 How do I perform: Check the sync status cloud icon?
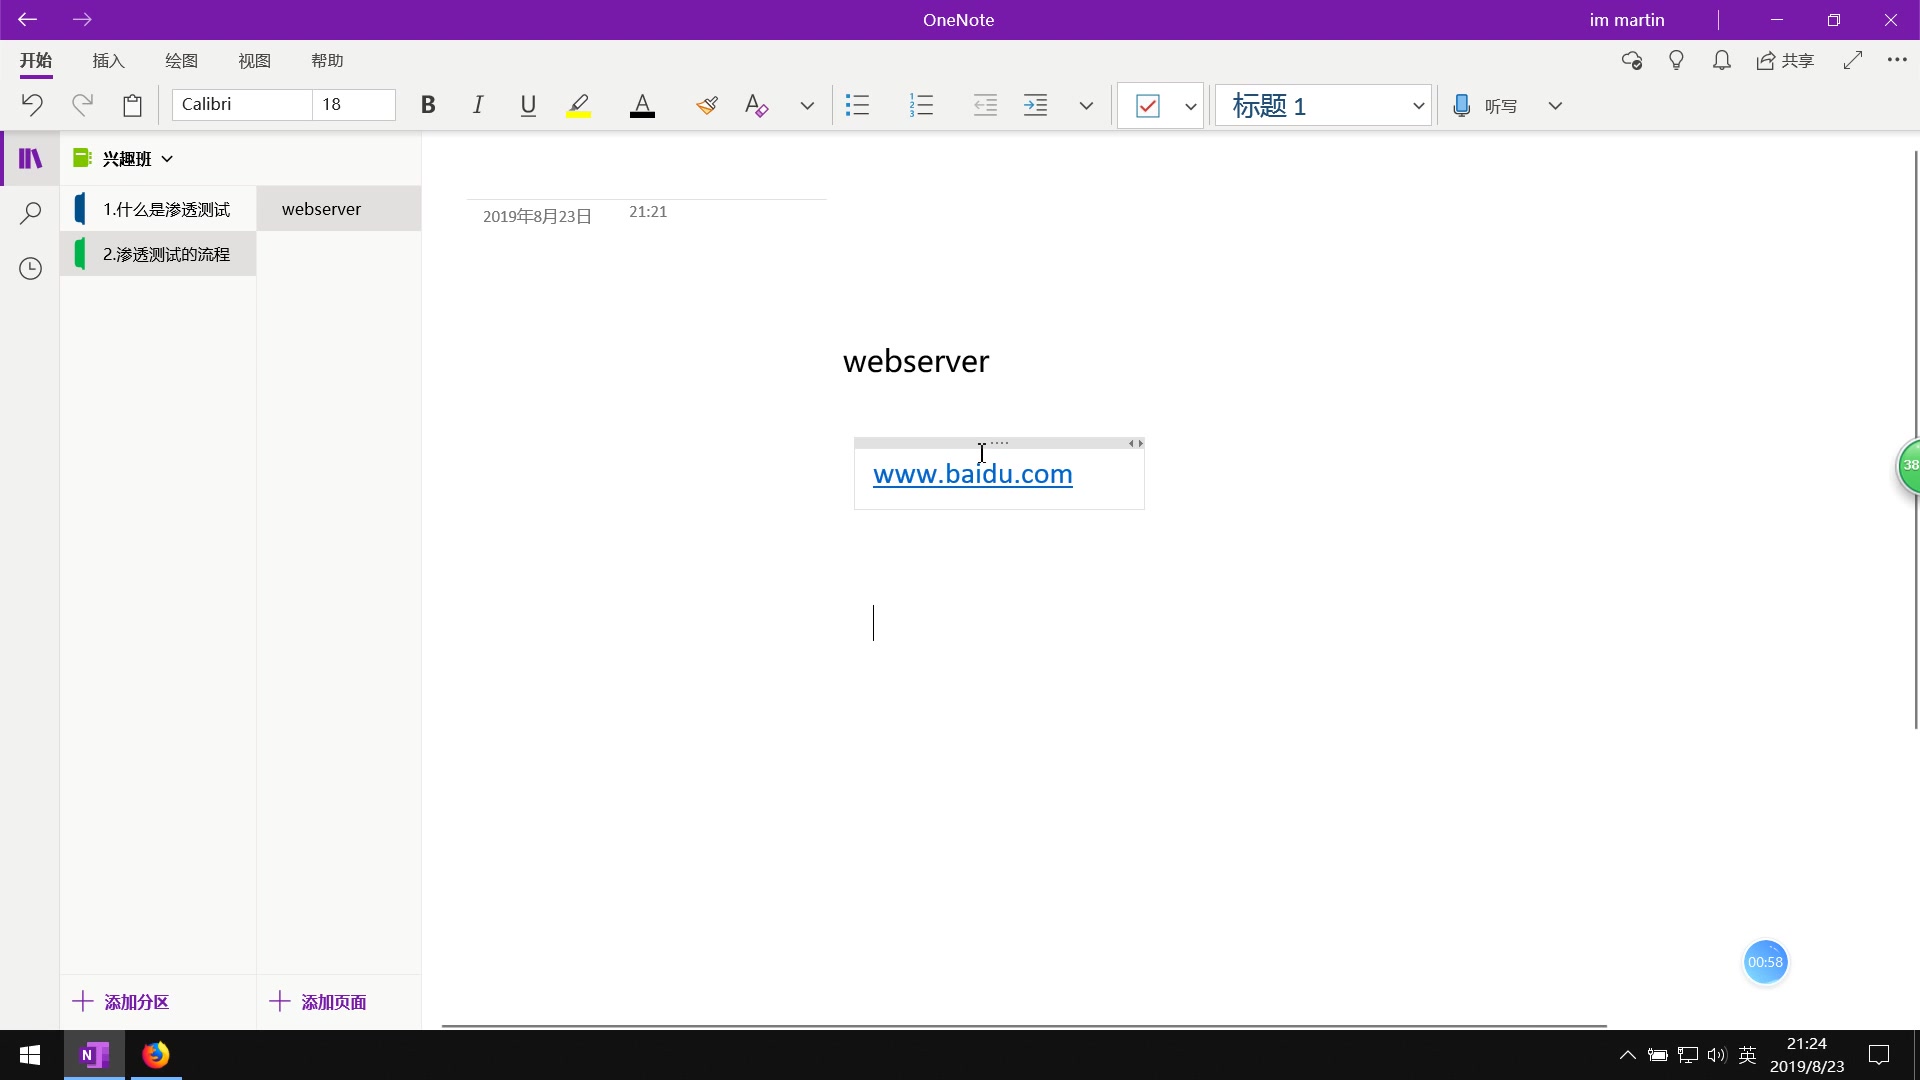[x=1632, y=61]
